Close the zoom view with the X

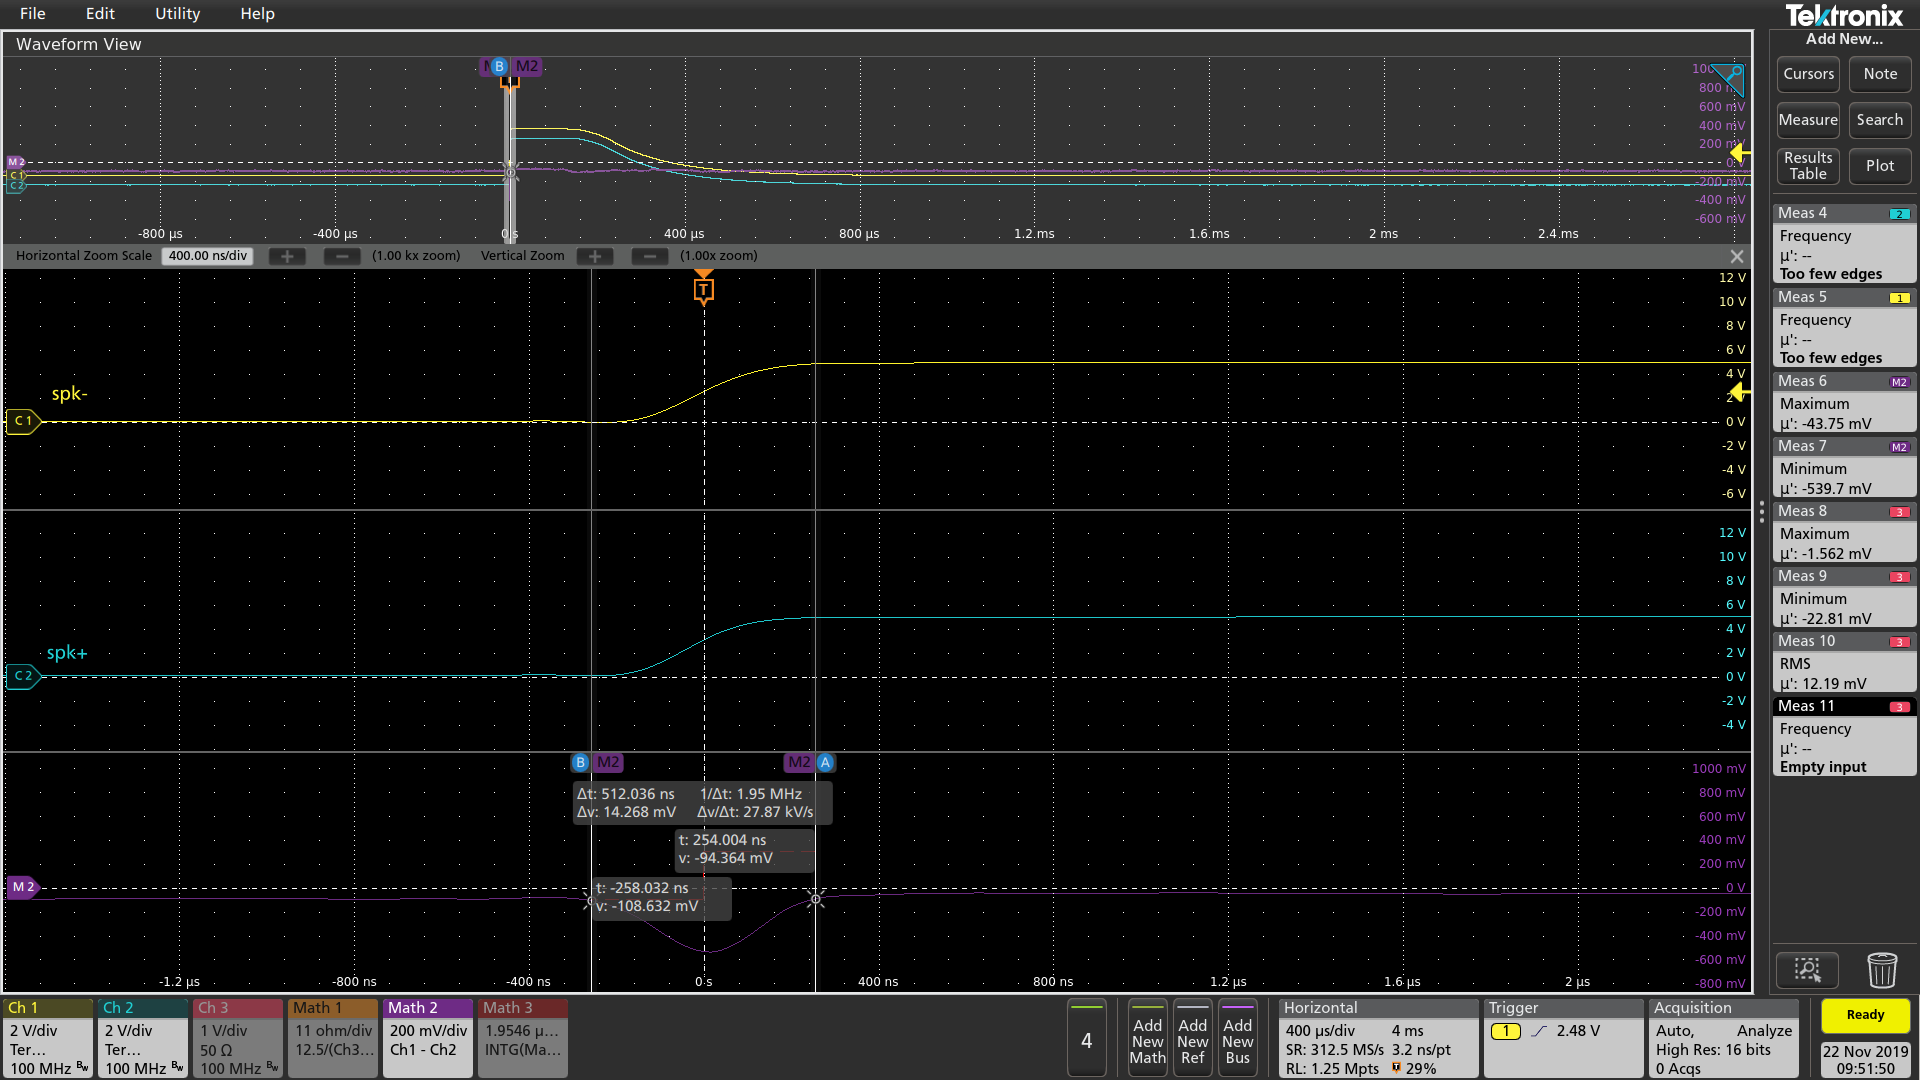(x=1737, y=257)
